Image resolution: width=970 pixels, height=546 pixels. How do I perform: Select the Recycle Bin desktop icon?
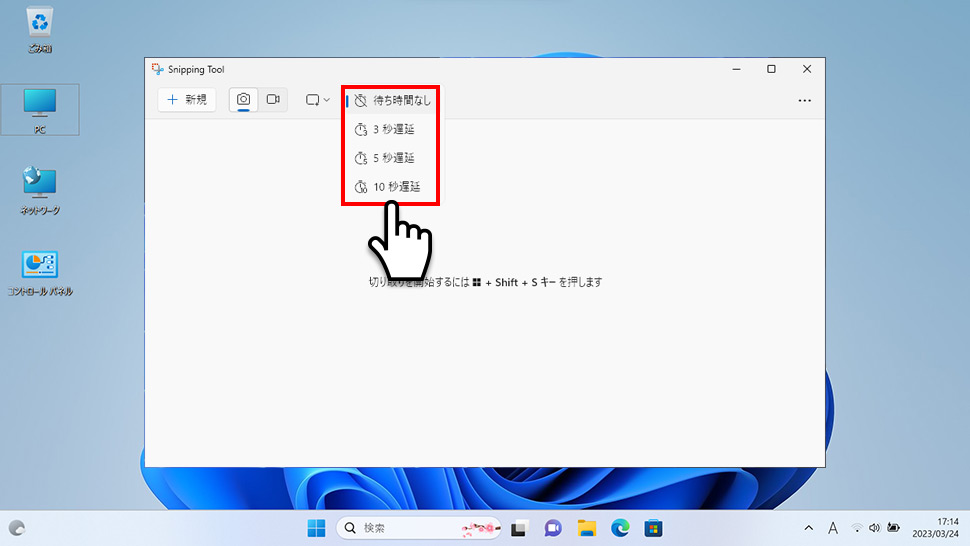click(x=40, y=30)
